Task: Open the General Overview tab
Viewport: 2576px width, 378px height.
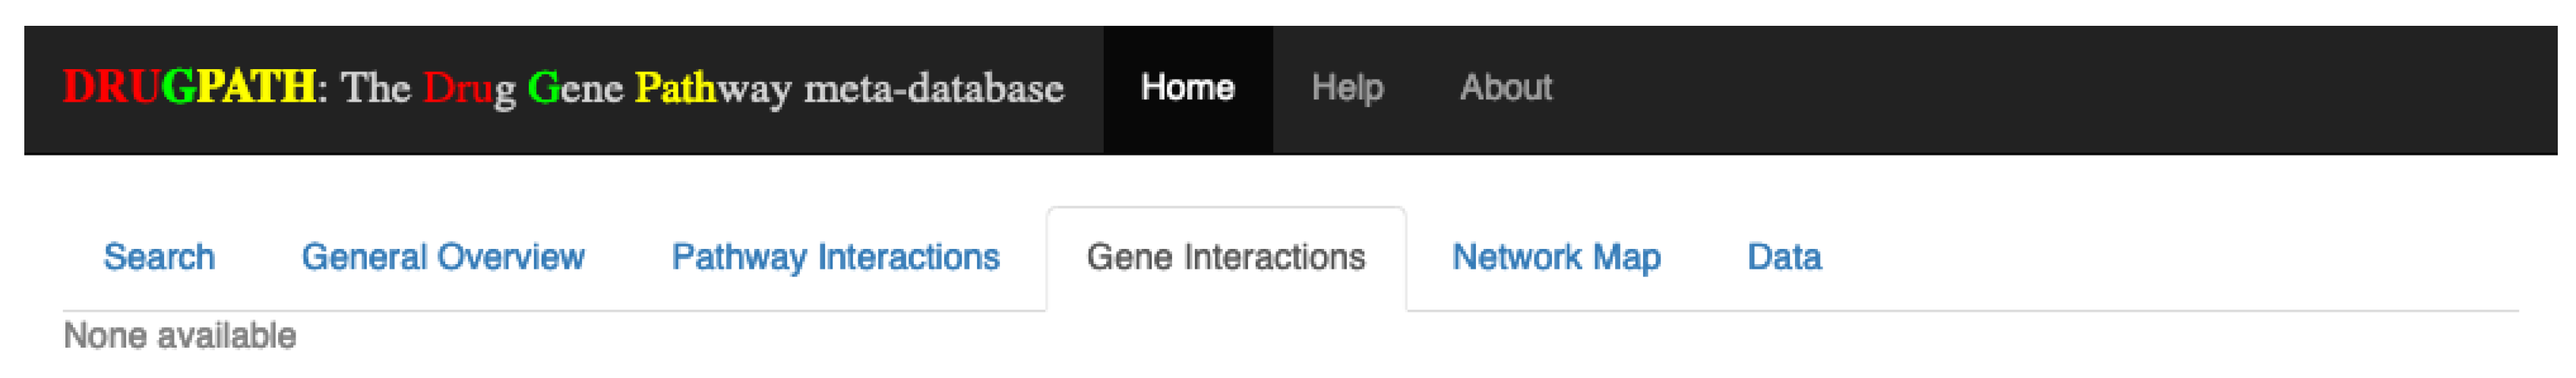Action: [x=443, y=257]
